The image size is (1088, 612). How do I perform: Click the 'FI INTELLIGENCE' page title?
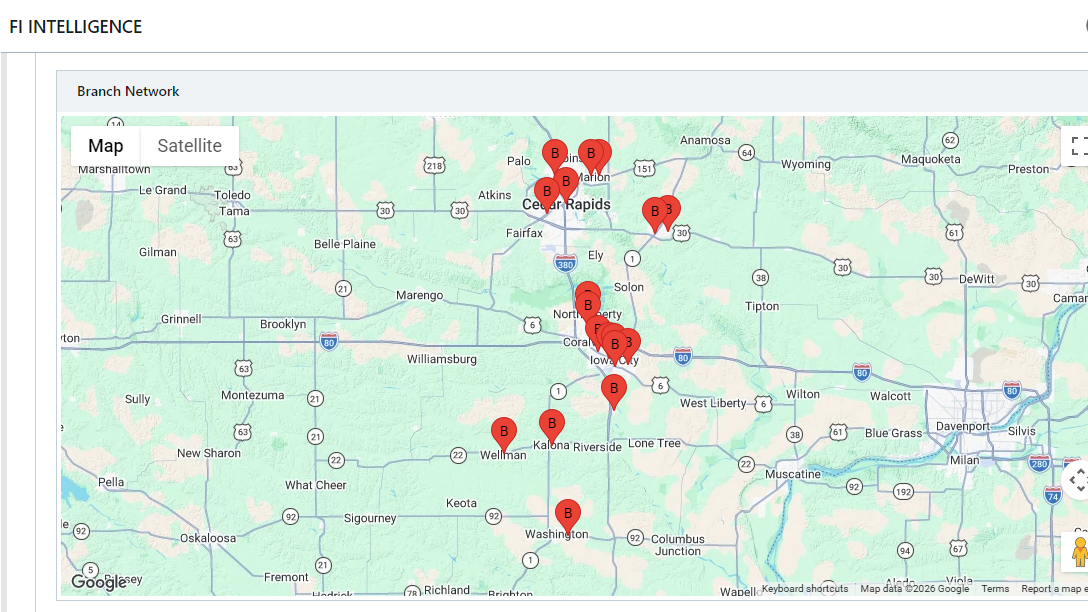pos(76,26)
